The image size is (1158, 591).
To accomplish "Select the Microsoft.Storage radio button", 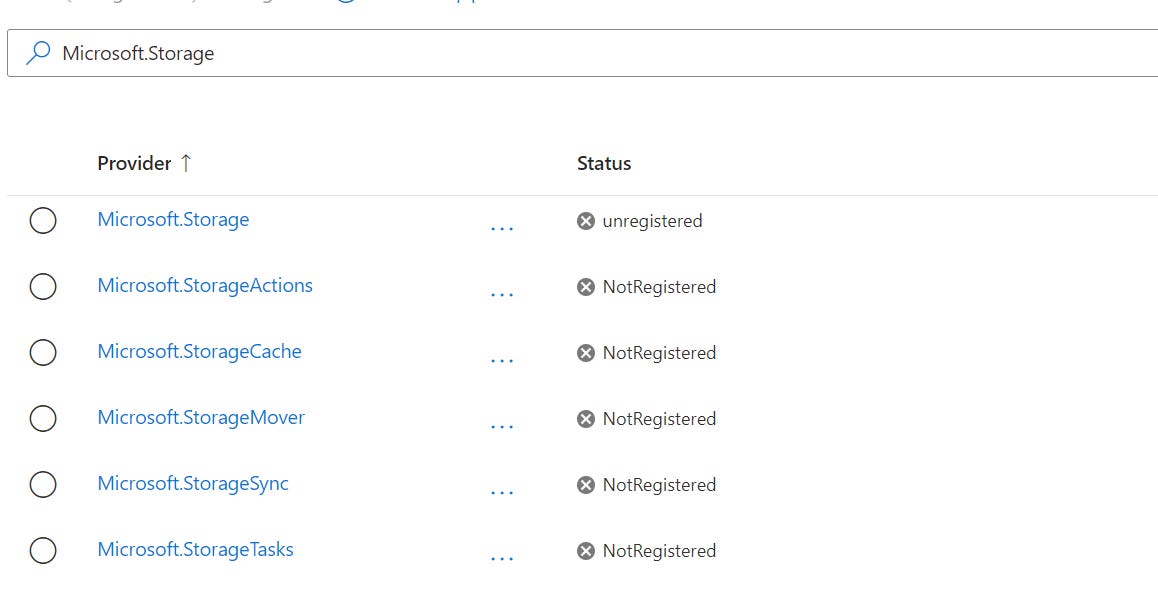I will click(x=43, y=220).
